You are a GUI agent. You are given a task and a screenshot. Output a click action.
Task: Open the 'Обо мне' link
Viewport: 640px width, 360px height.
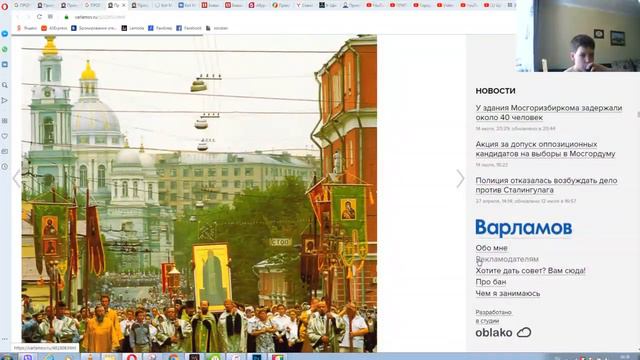pyautogui.click(x=491, y=248)
